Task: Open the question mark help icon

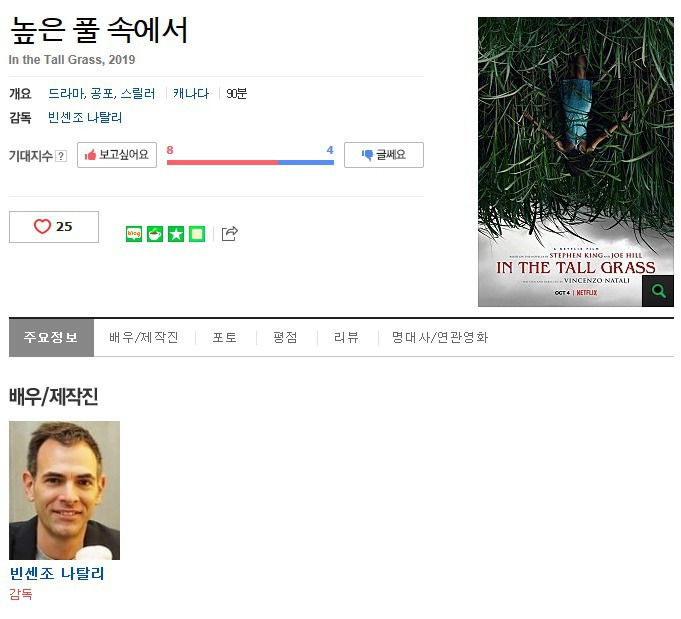Action: click(61, 156)
